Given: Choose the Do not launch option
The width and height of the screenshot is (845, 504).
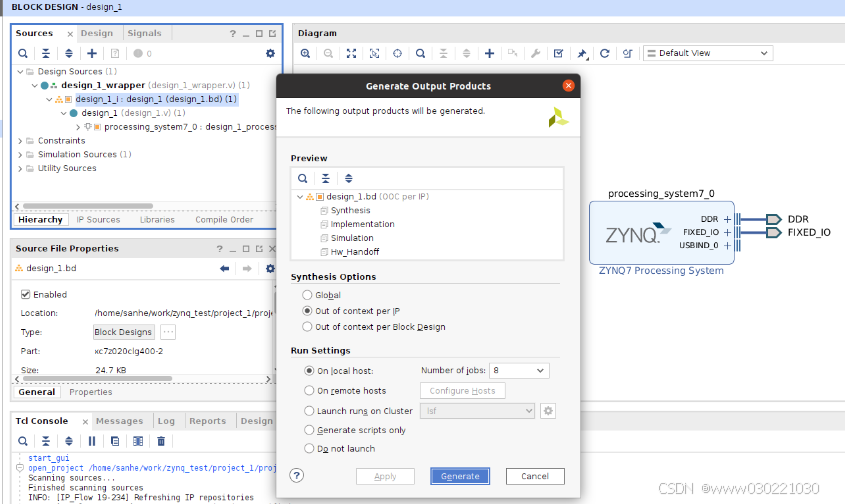Looking at the screenshot, I should coord(309,448).
